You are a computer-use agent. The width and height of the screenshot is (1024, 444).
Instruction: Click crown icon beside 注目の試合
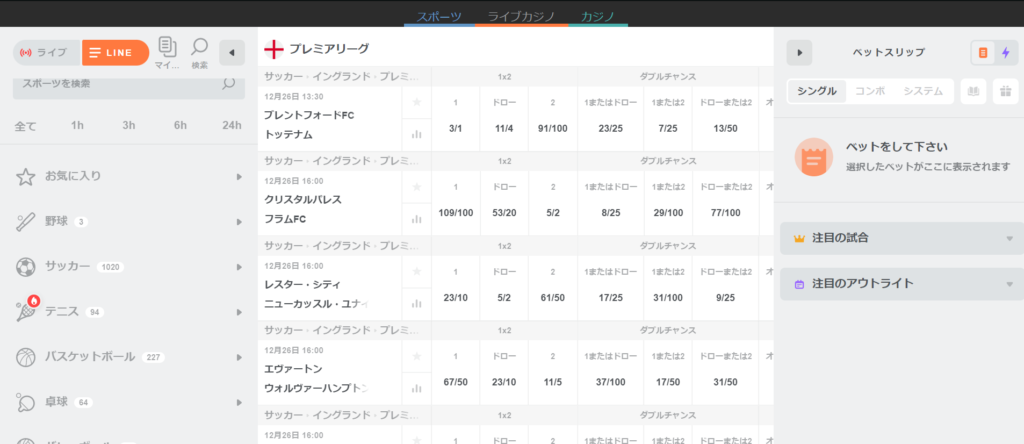point(799,239)
